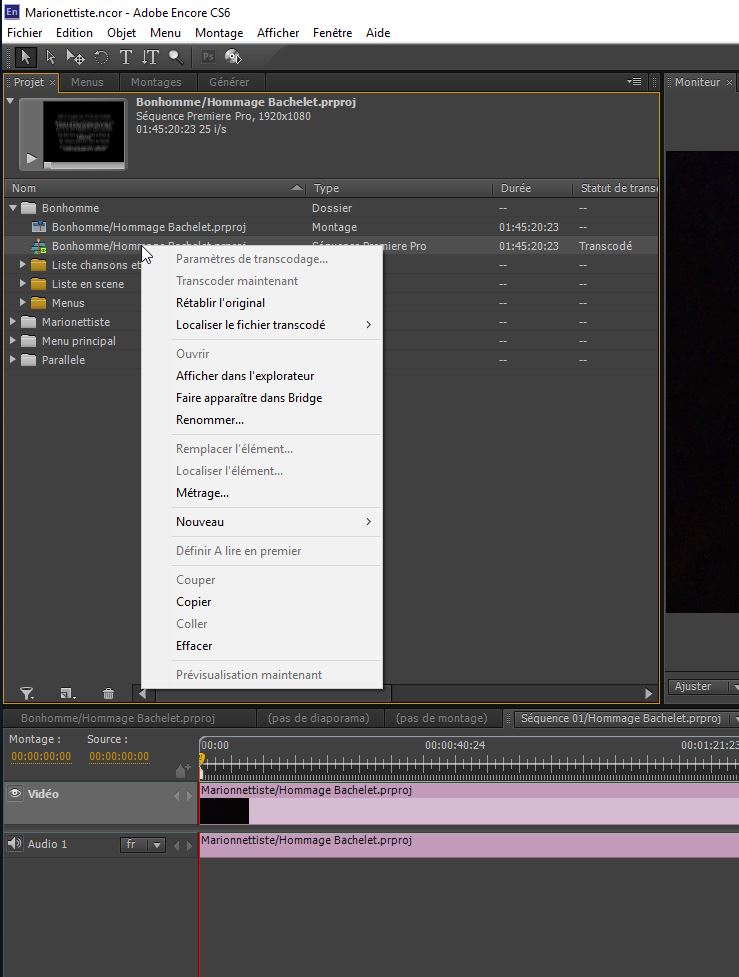739x977 pixels.
Task: Click the Parallele folder icon
Action: 29,360
